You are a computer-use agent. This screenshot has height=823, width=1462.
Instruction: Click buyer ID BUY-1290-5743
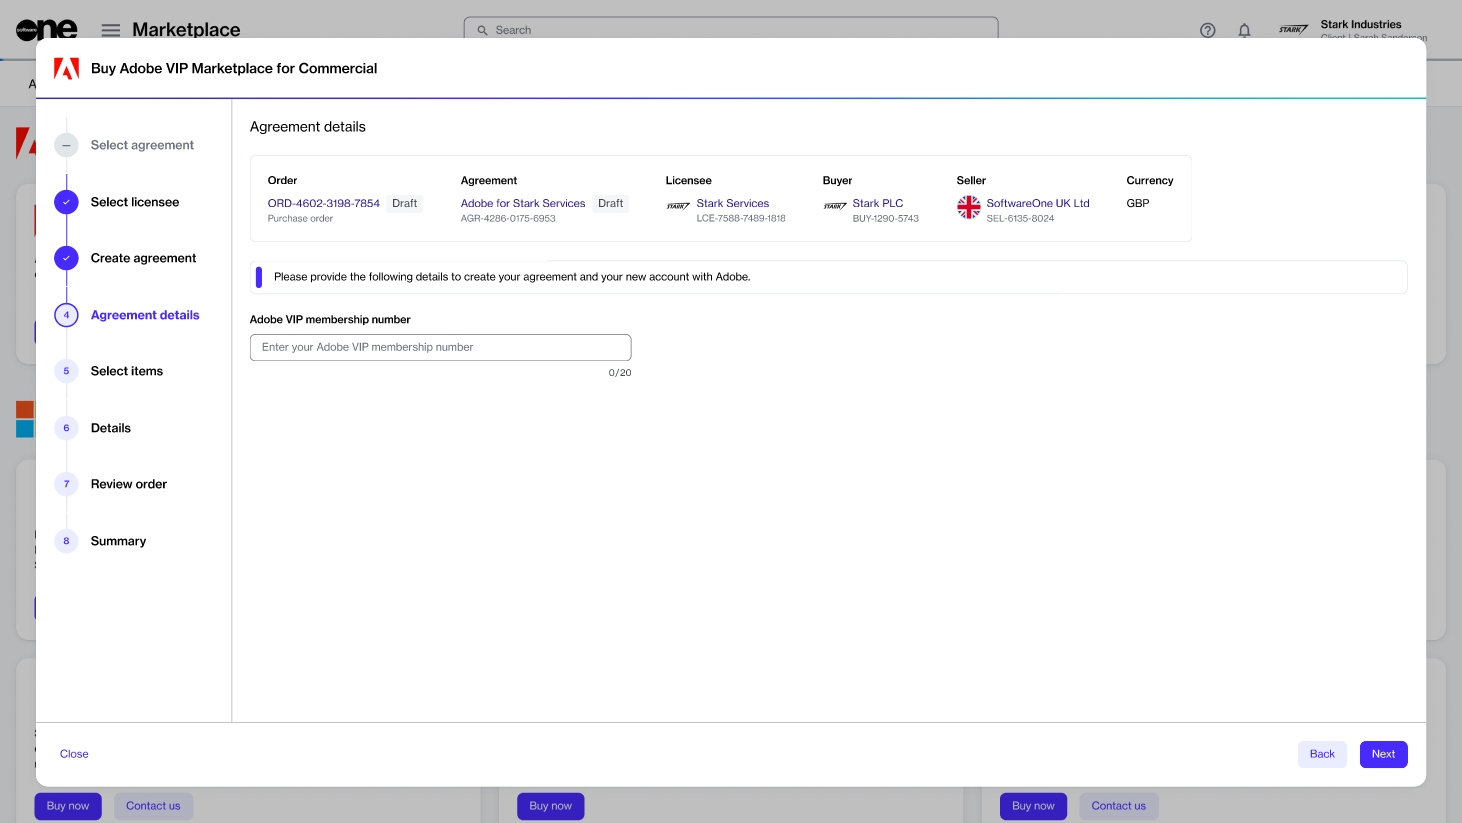886,218
